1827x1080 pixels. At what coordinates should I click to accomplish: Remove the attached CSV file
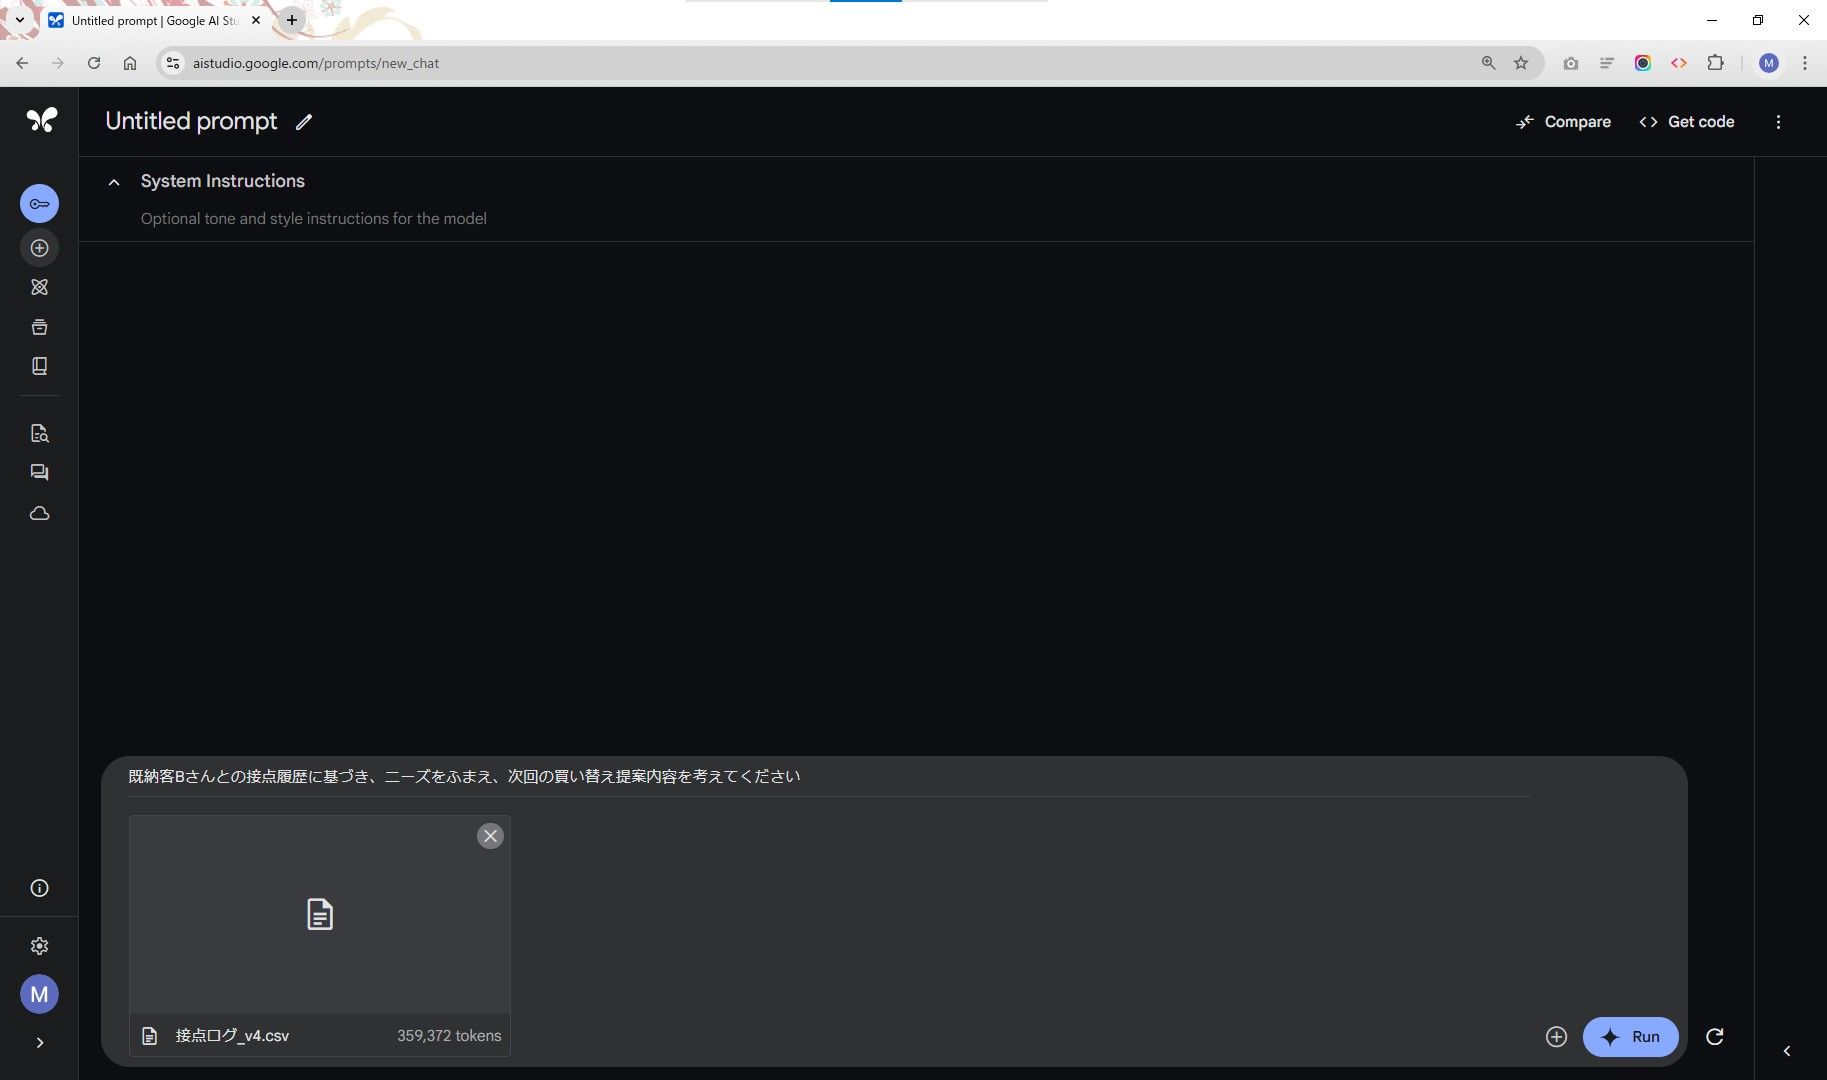(490, 836)
